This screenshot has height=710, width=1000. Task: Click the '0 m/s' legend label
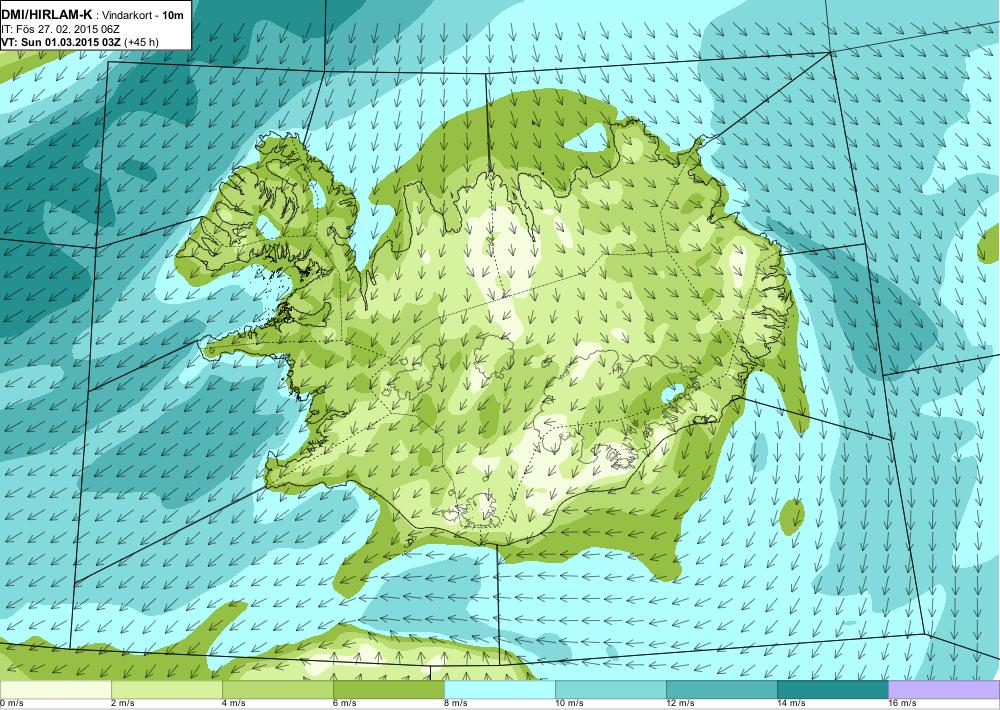[11, 703]
